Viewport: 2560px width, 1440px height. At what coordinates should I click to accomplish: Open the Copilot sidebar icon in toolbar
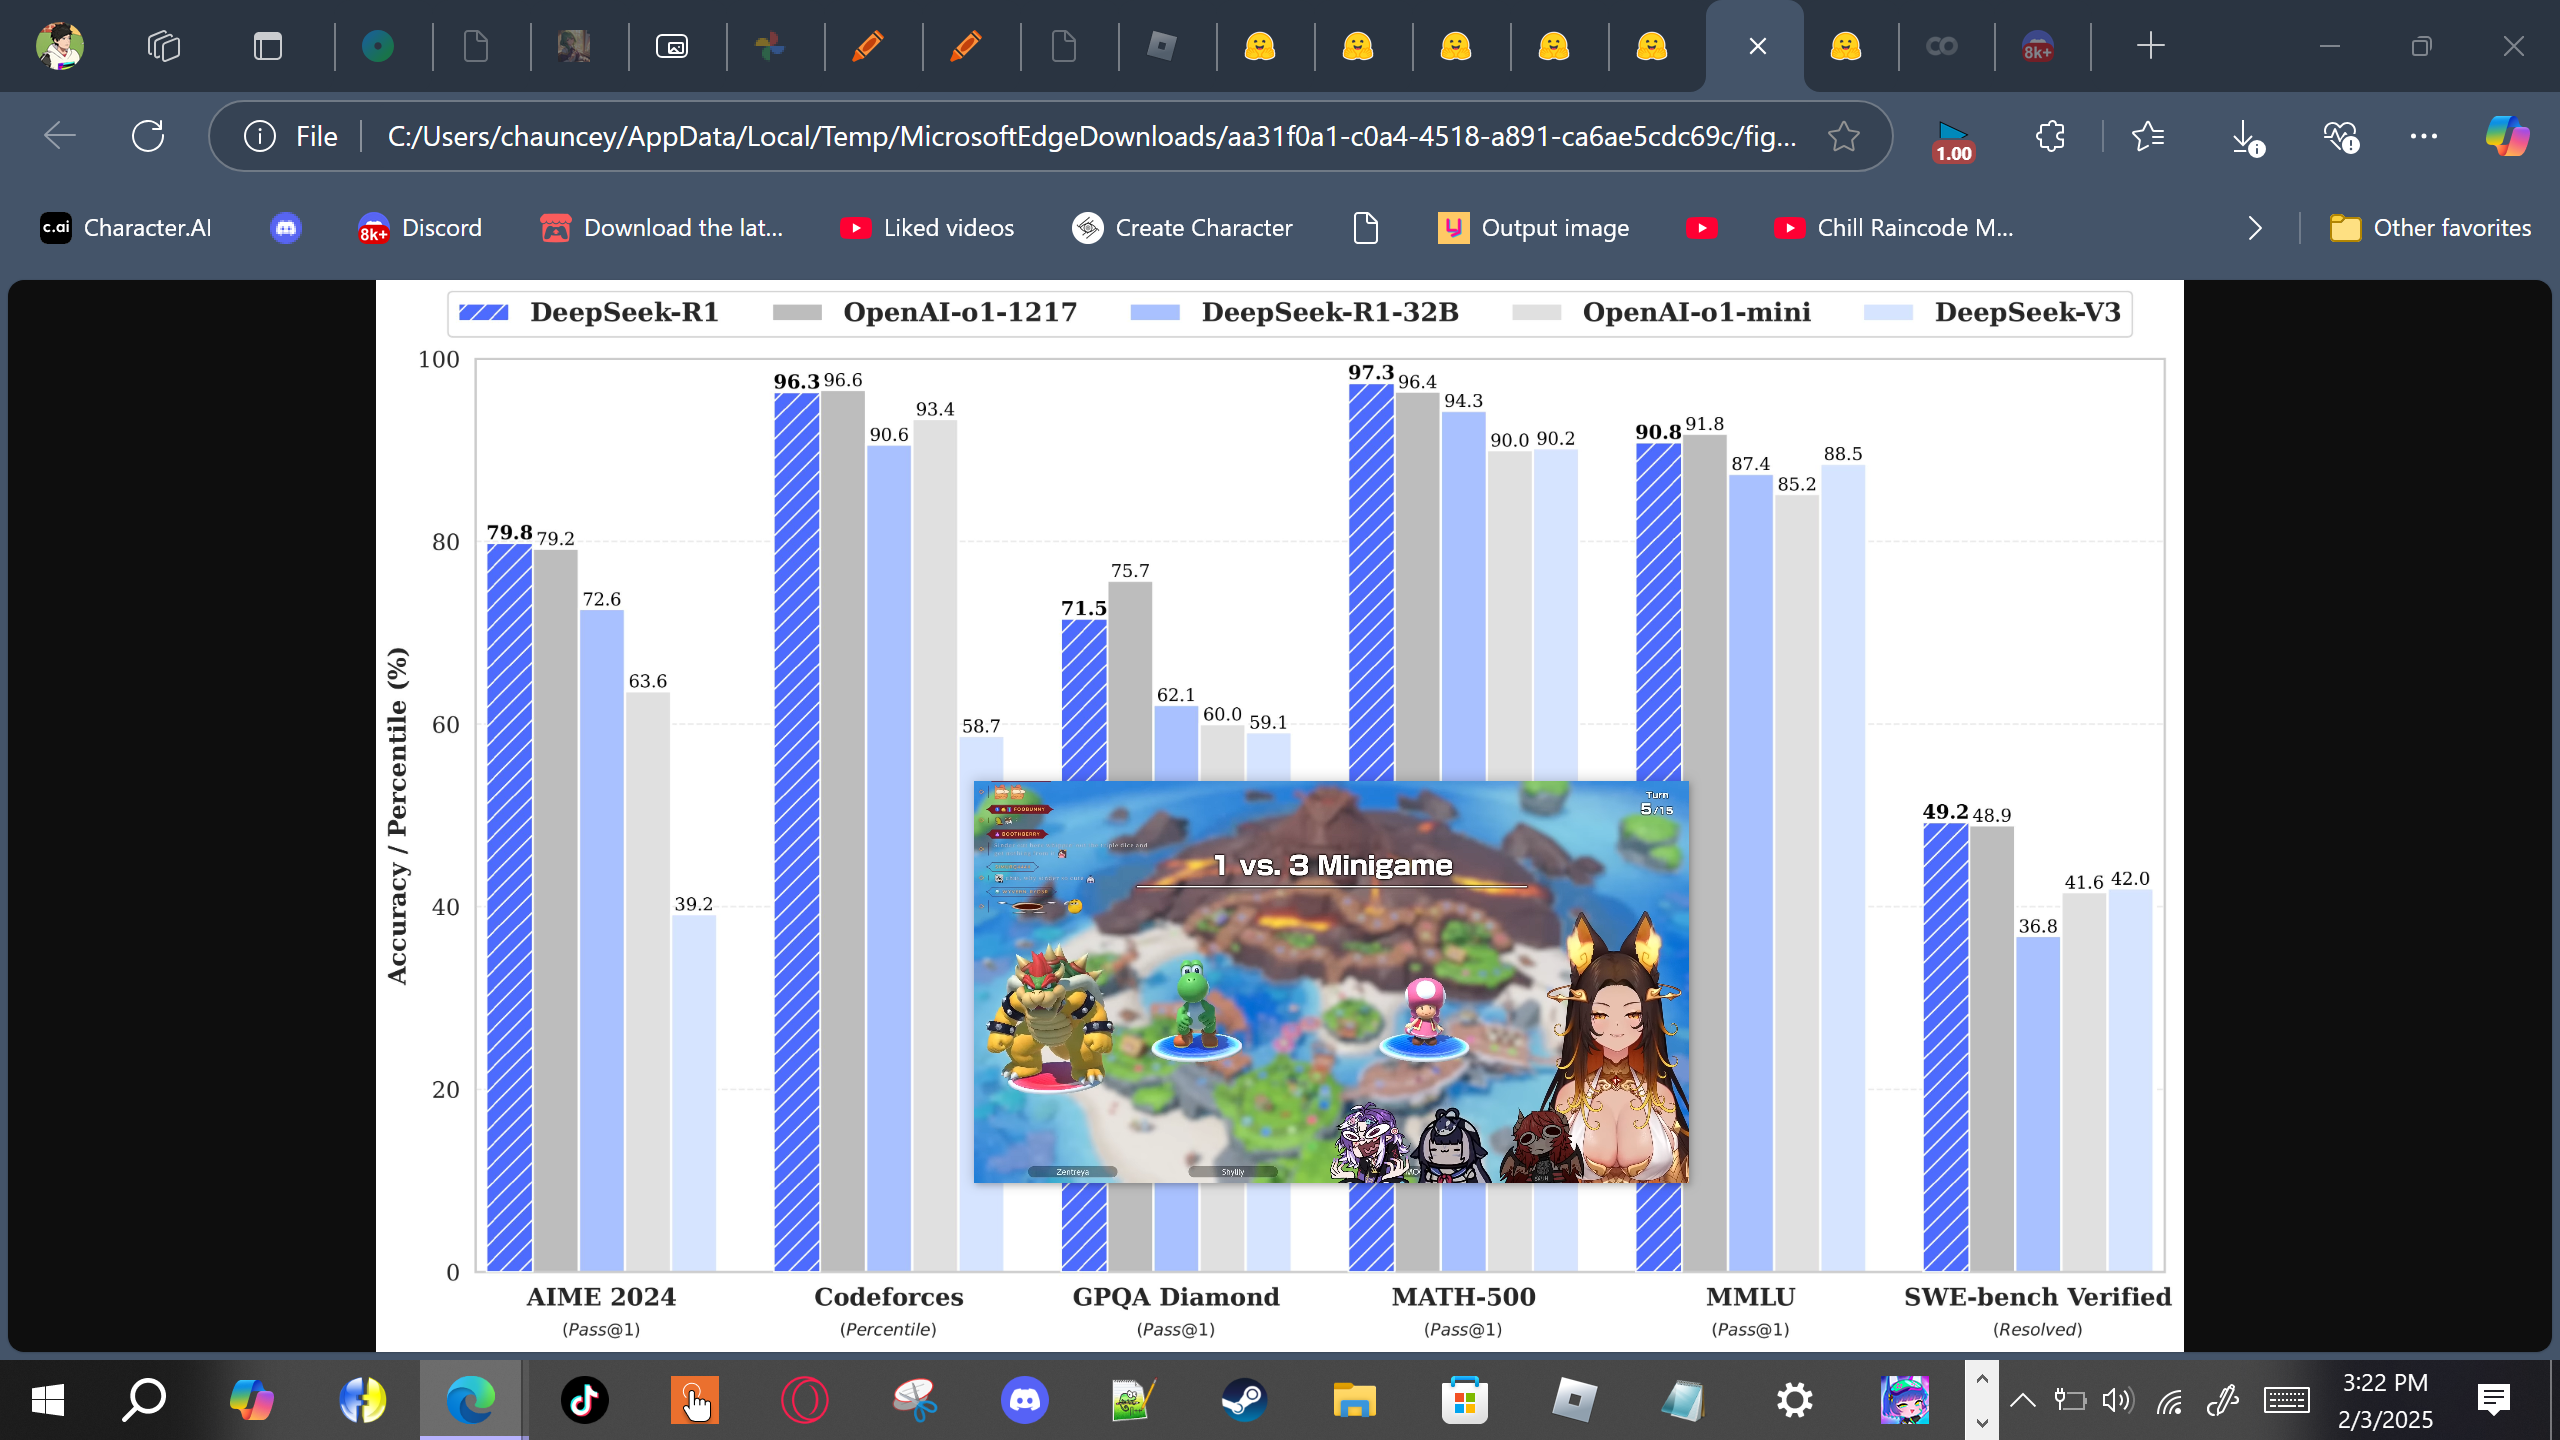click(2508, 136)
